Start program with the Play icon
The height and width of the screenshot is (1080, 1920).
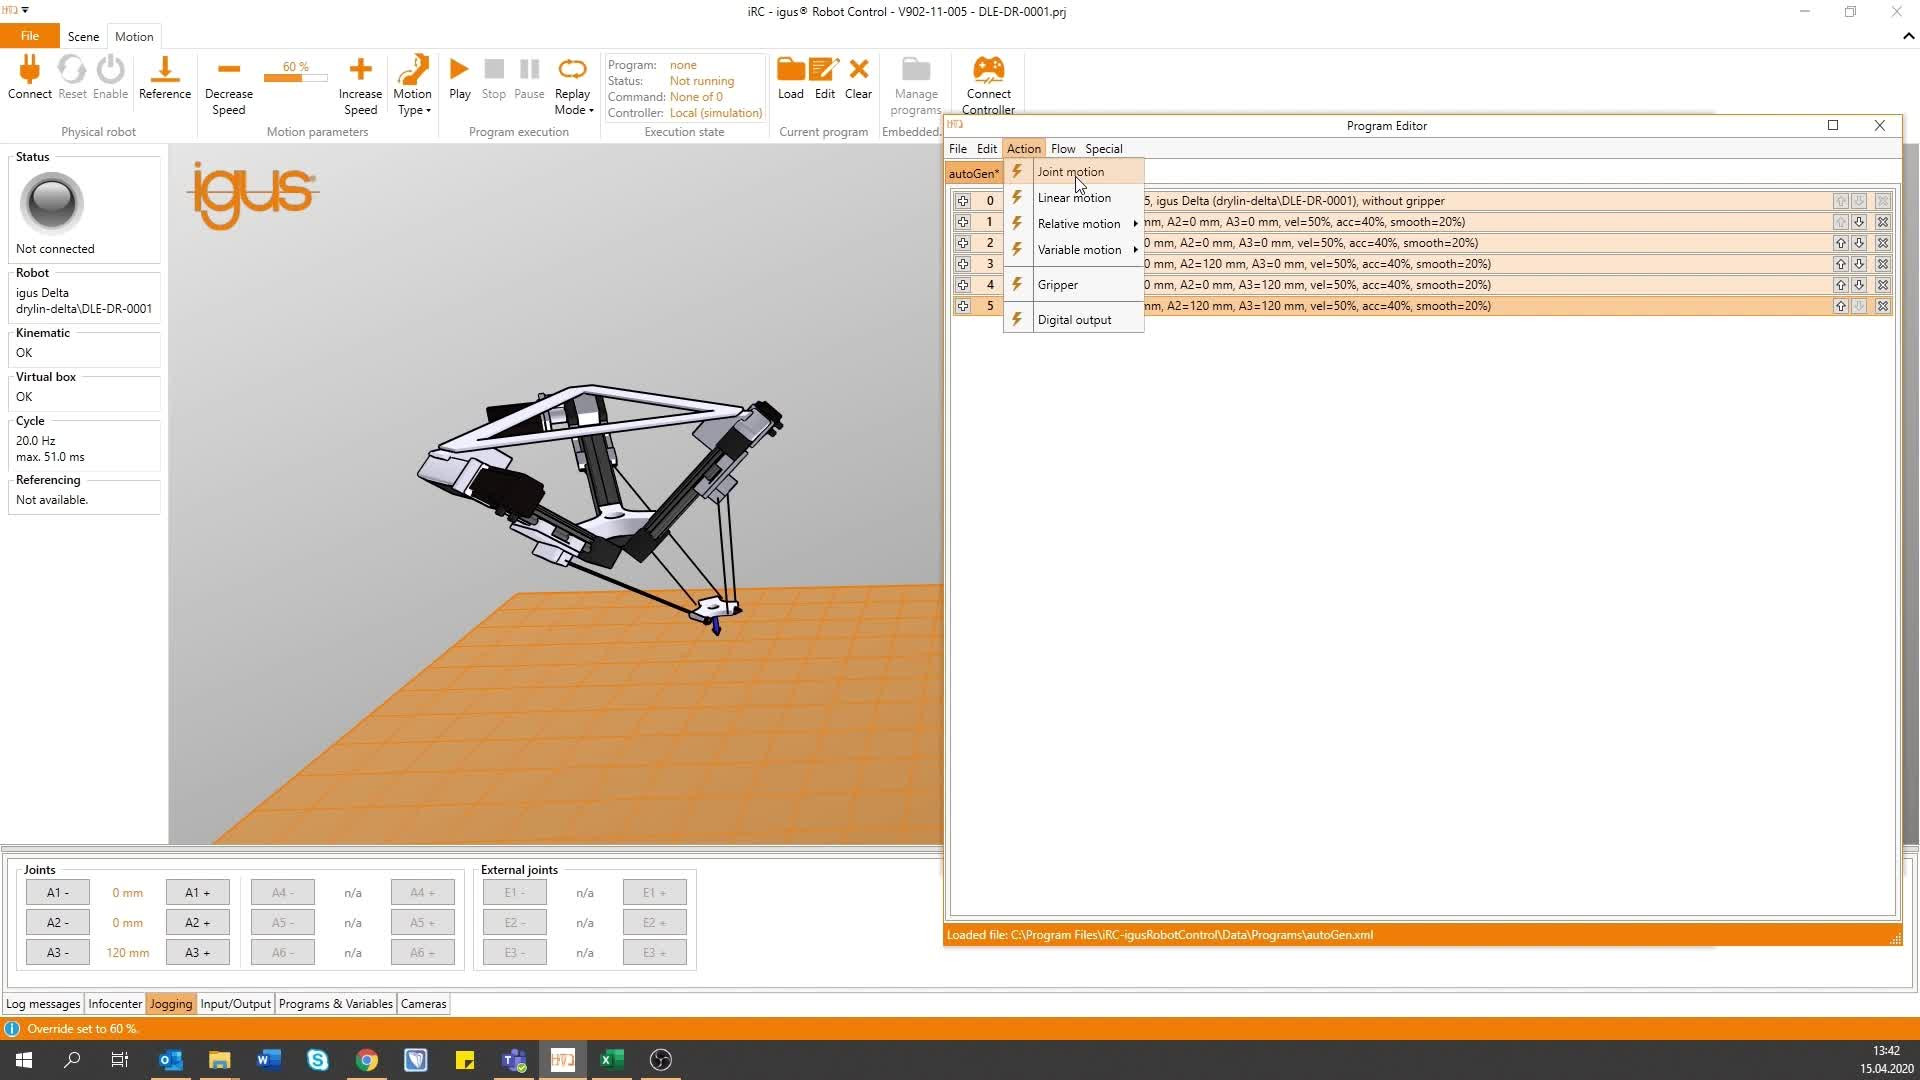(459, 69)
